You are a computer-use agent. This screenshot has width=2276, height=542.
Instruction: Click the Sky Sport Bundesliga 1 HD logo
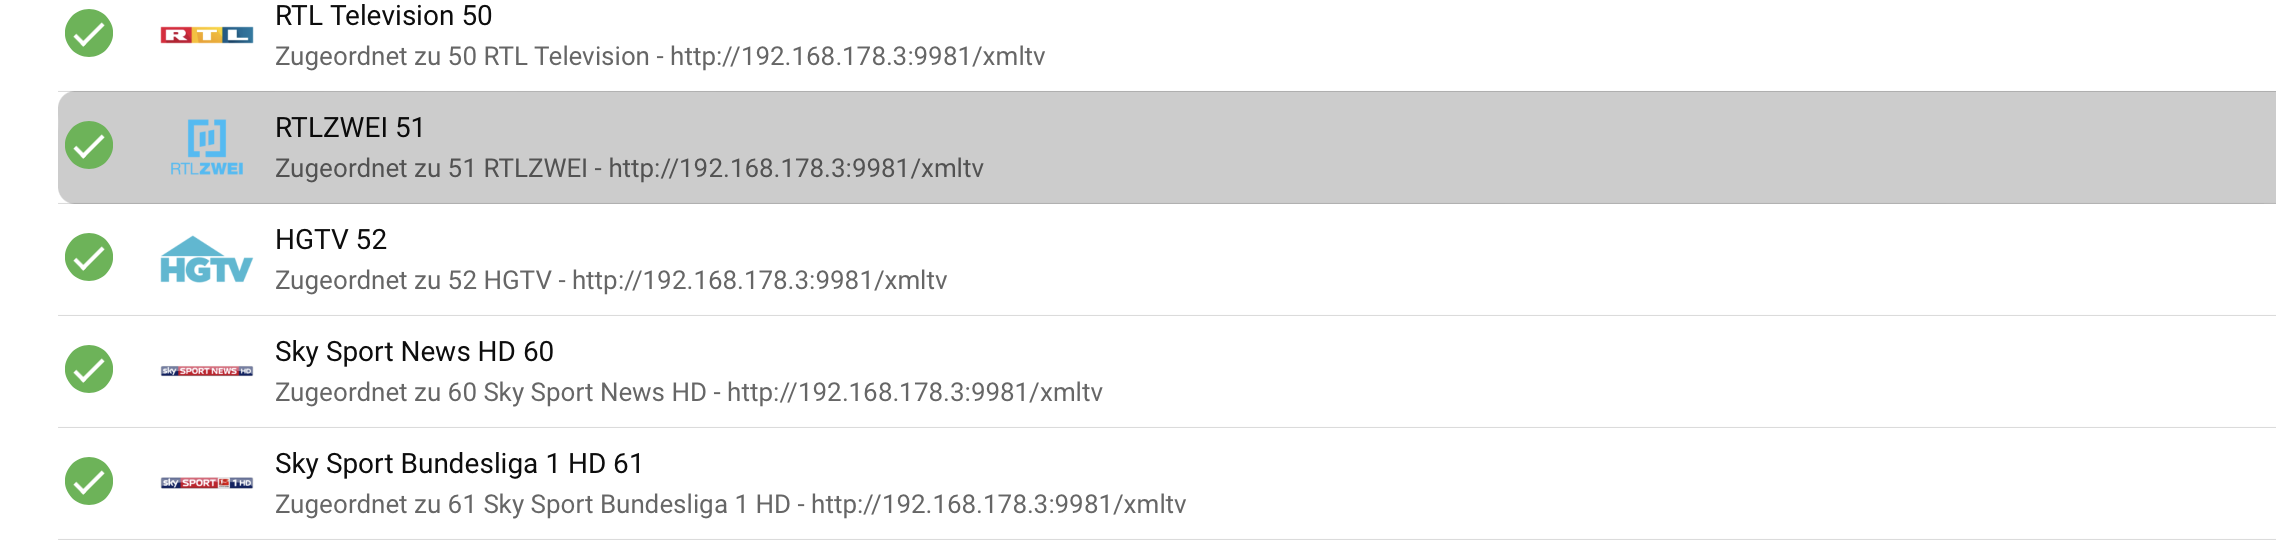click(207, 483)
